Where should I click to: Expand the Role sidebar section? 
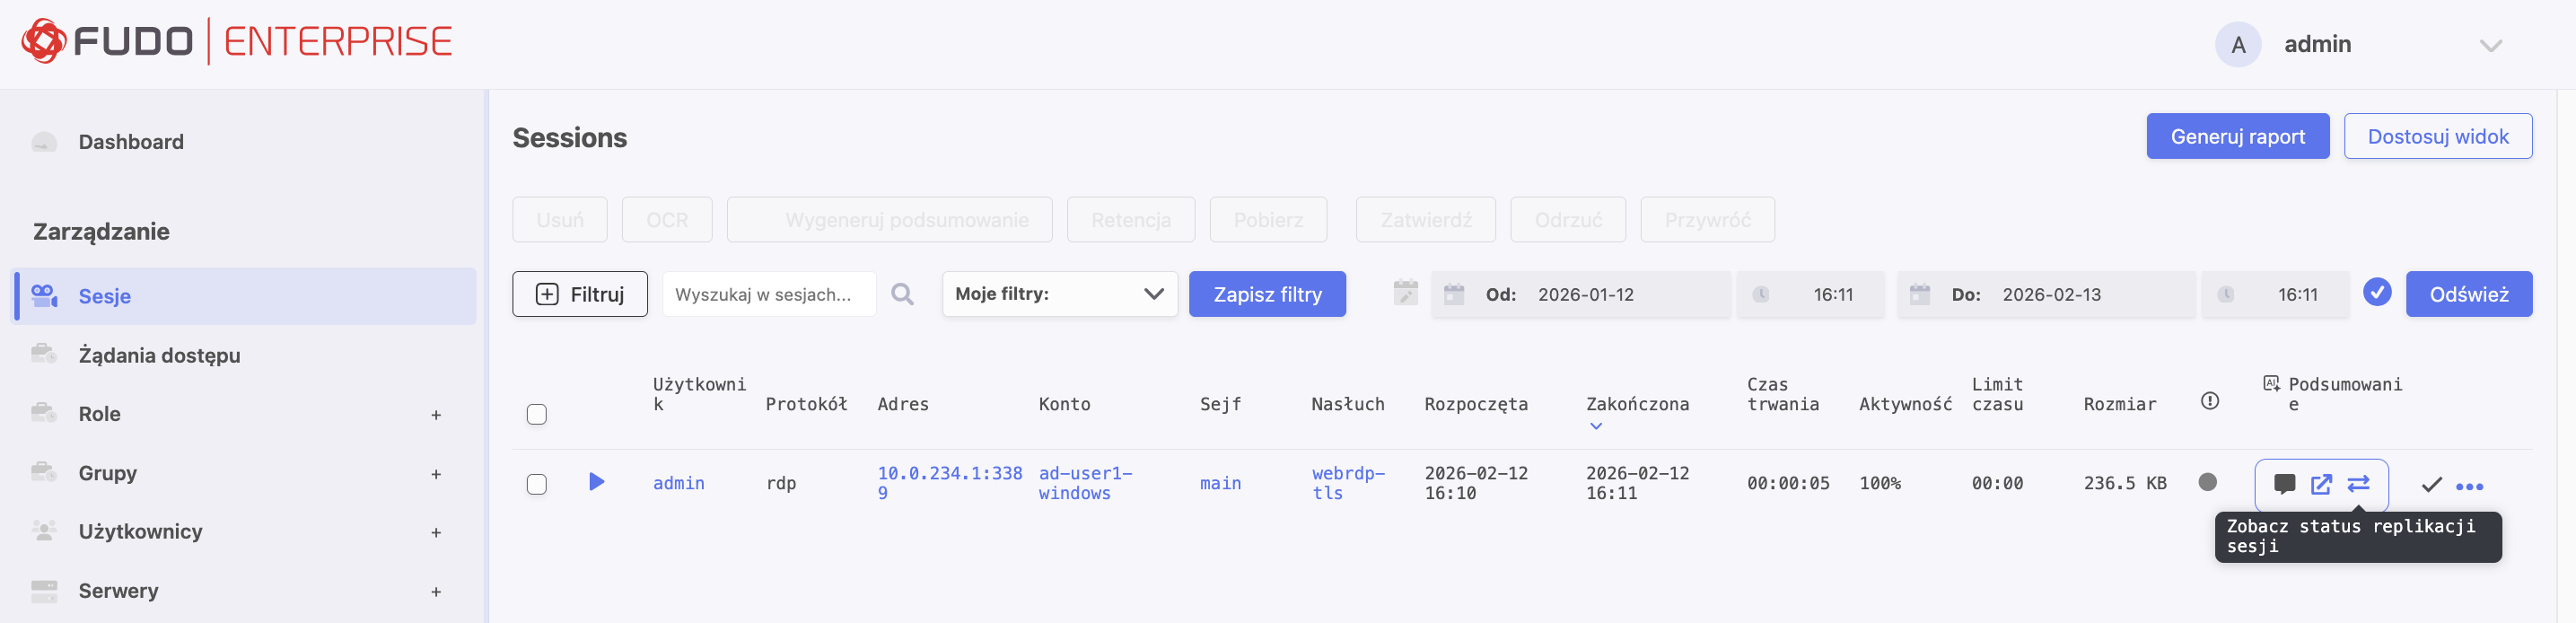coord(436,415)
